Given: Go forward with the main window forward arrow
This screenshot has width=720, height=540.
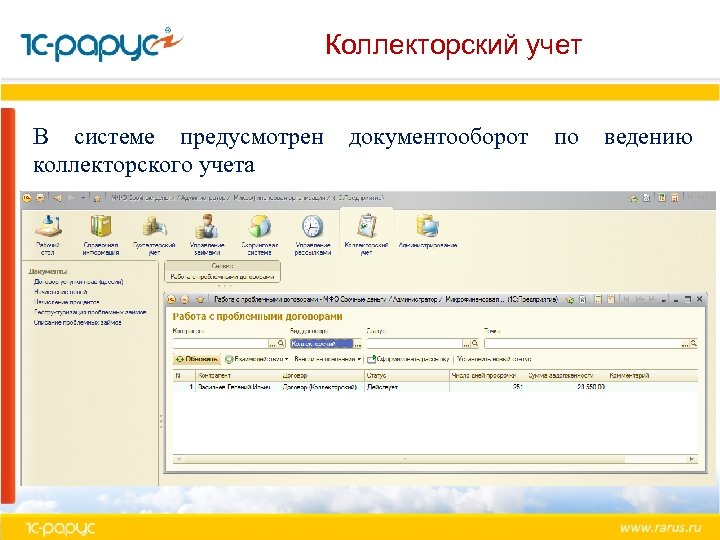Looking at the screenshot, I should [71, 198].
